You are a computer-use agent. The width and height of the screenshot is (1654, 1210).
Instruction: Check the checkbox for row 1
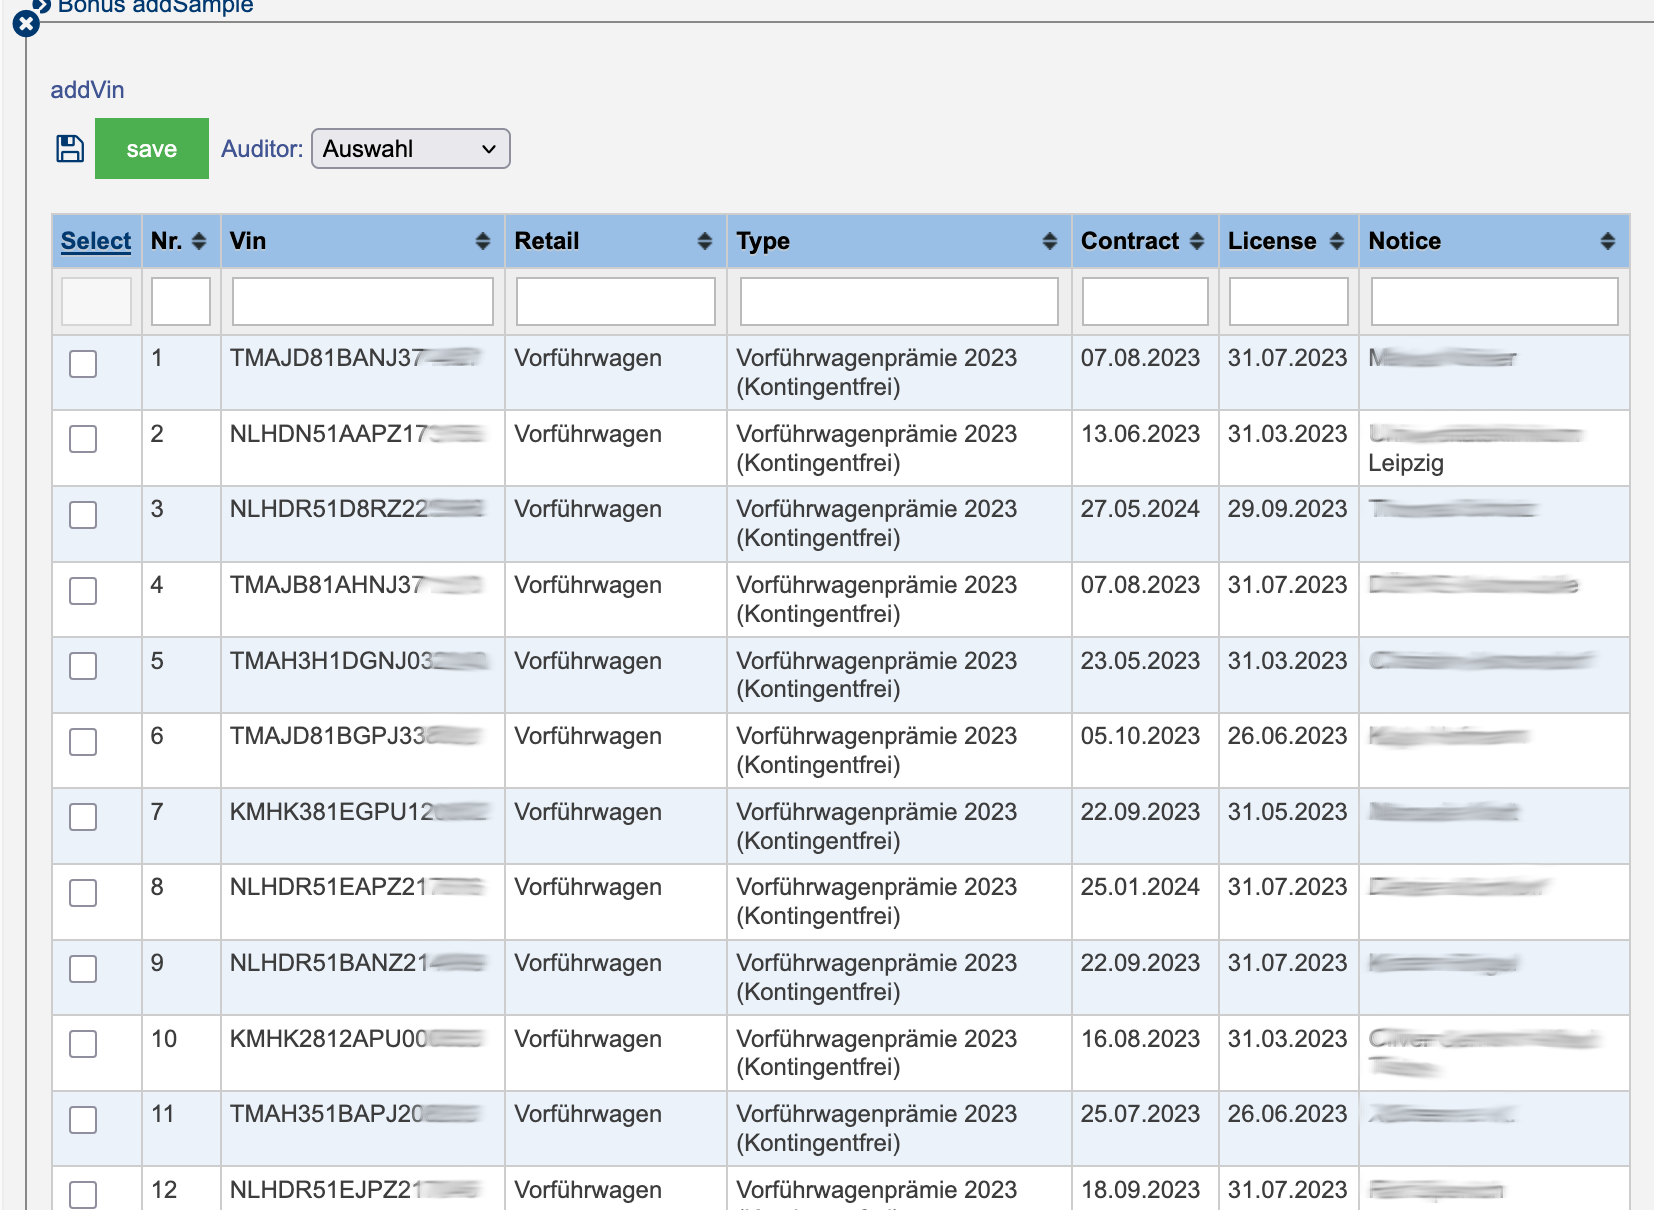[x=83, y=364]
